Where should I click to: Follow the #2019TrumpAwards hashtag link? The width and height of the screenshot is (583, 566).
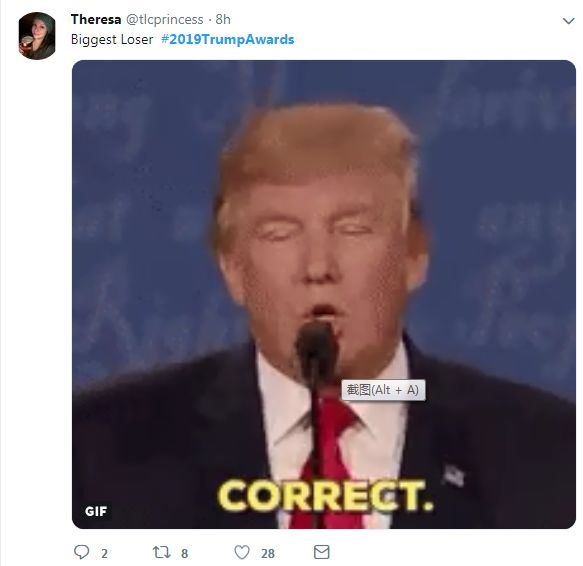(x=228, y=39)
